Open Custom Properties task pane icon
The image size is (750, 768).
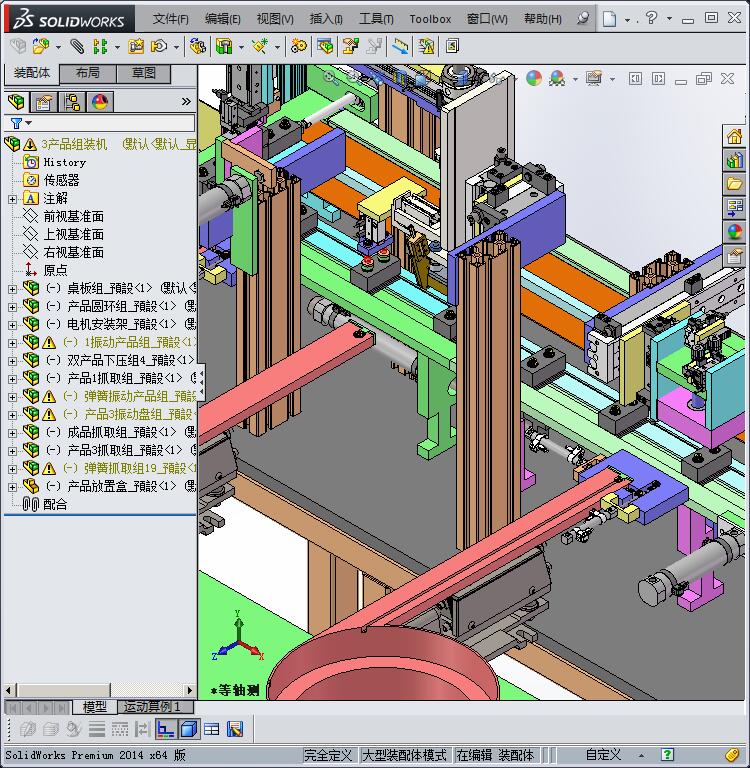(734, 256)
